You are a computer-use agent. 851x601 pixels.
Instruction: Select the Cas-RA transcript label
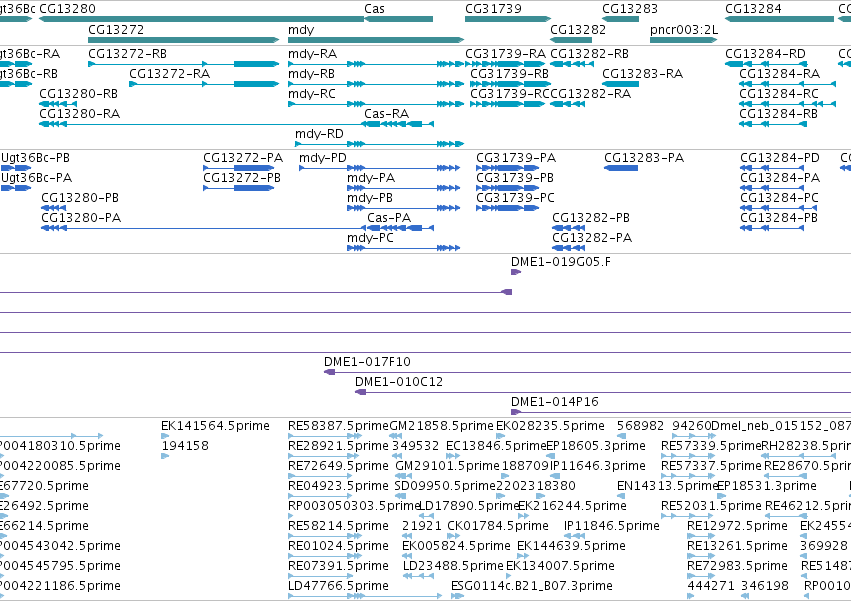pyautogui.click(x=386, y=114)
